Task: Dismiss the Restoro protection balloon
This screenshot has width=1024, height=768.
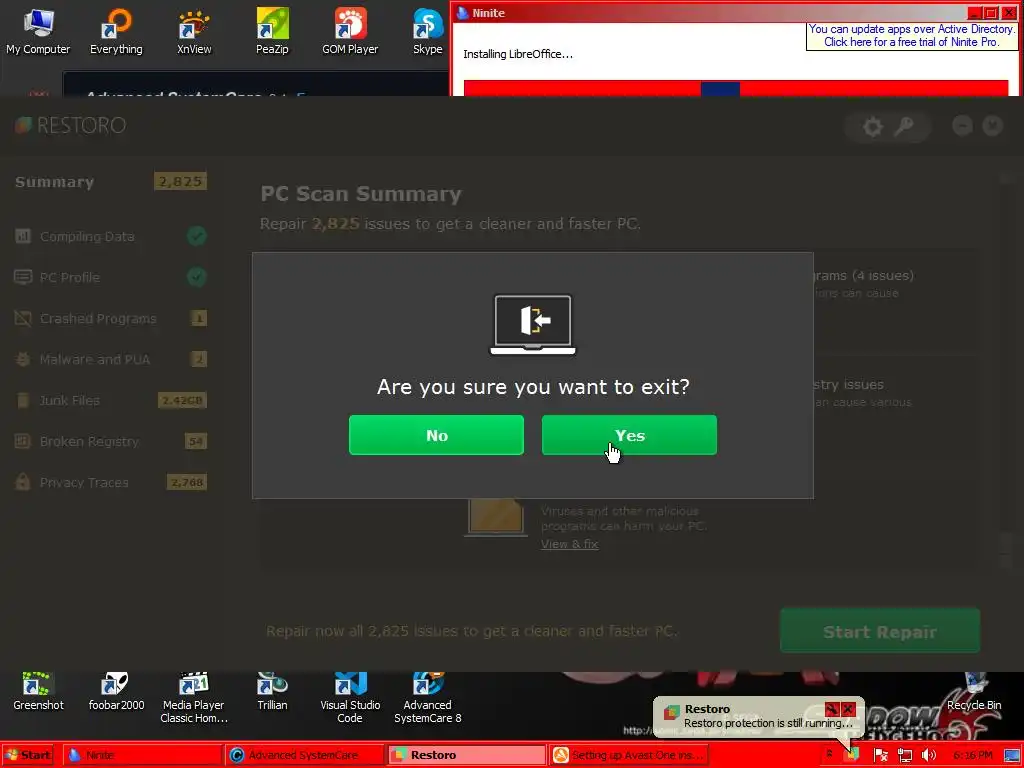Action: pyautogui.click(x=848, y=709)
